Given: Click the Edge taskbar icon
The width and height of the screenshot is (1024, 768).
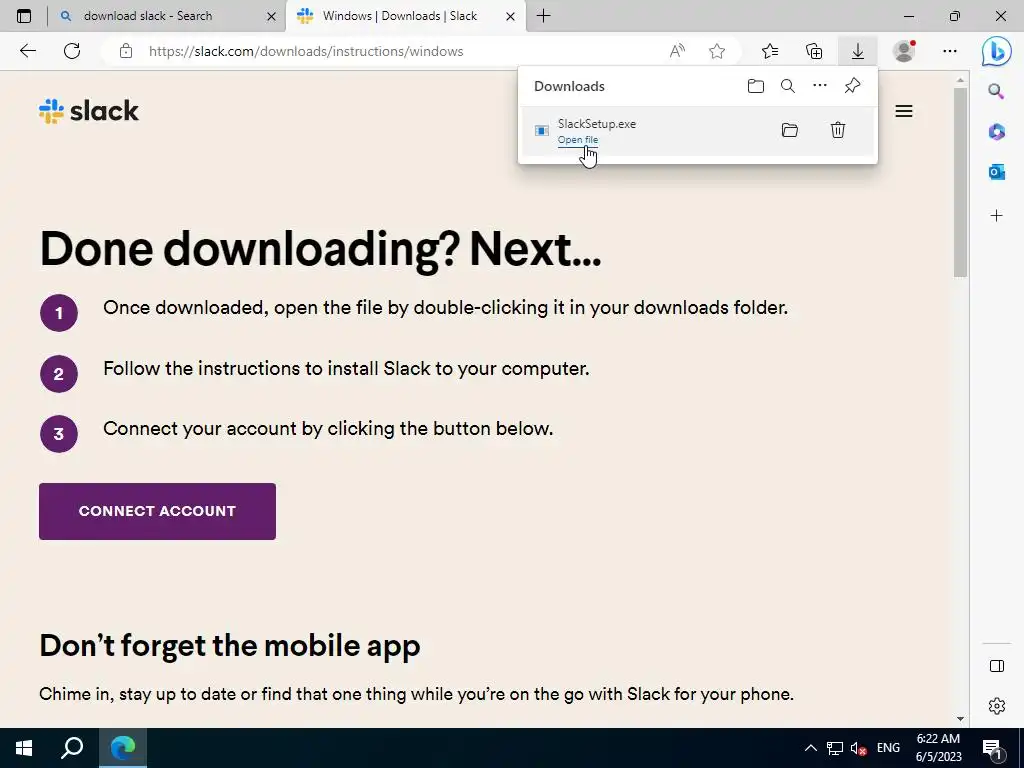Looking at the screenshot, I should click(x=123, y=748).
